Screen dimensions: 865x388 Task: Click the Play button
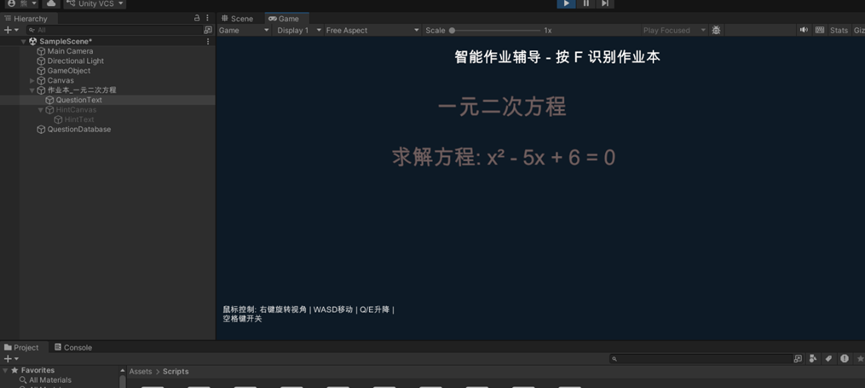point(566,3)
